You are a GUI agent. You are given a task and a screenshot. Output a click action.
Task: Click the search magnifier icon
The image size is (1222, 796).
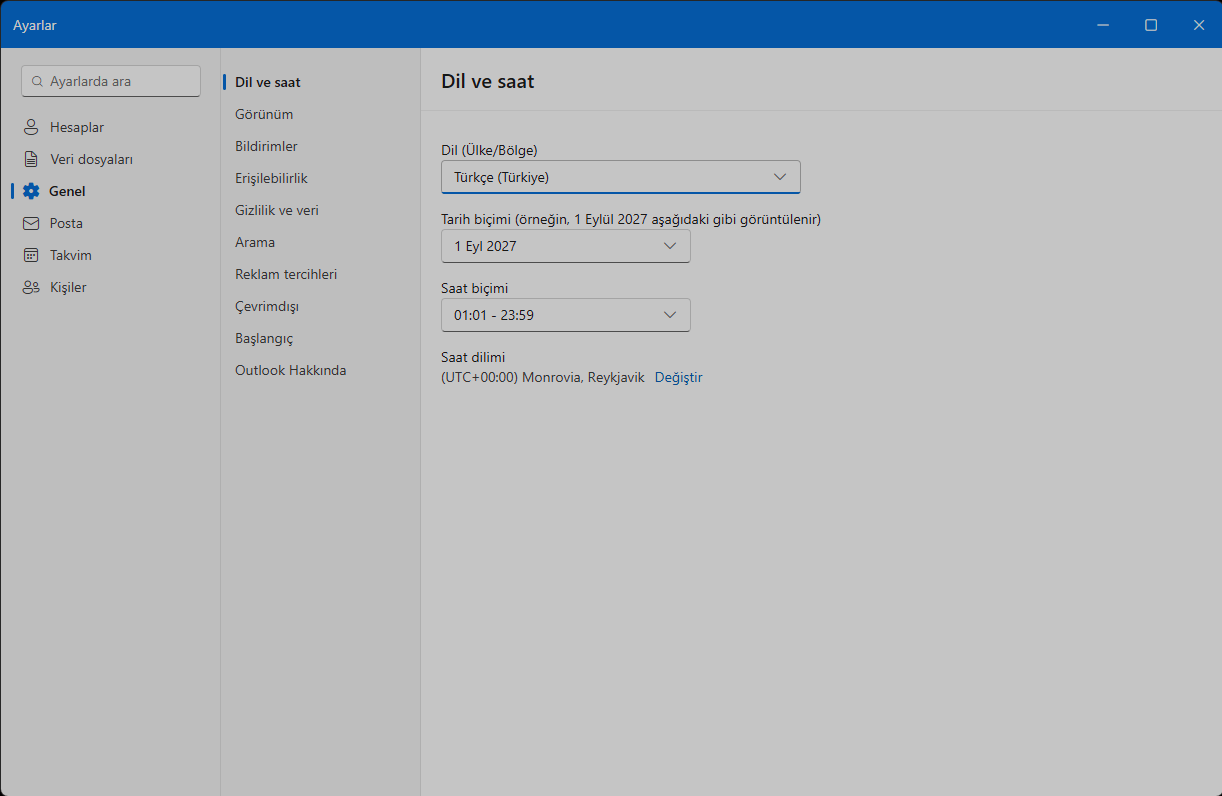tap(38, 81)
